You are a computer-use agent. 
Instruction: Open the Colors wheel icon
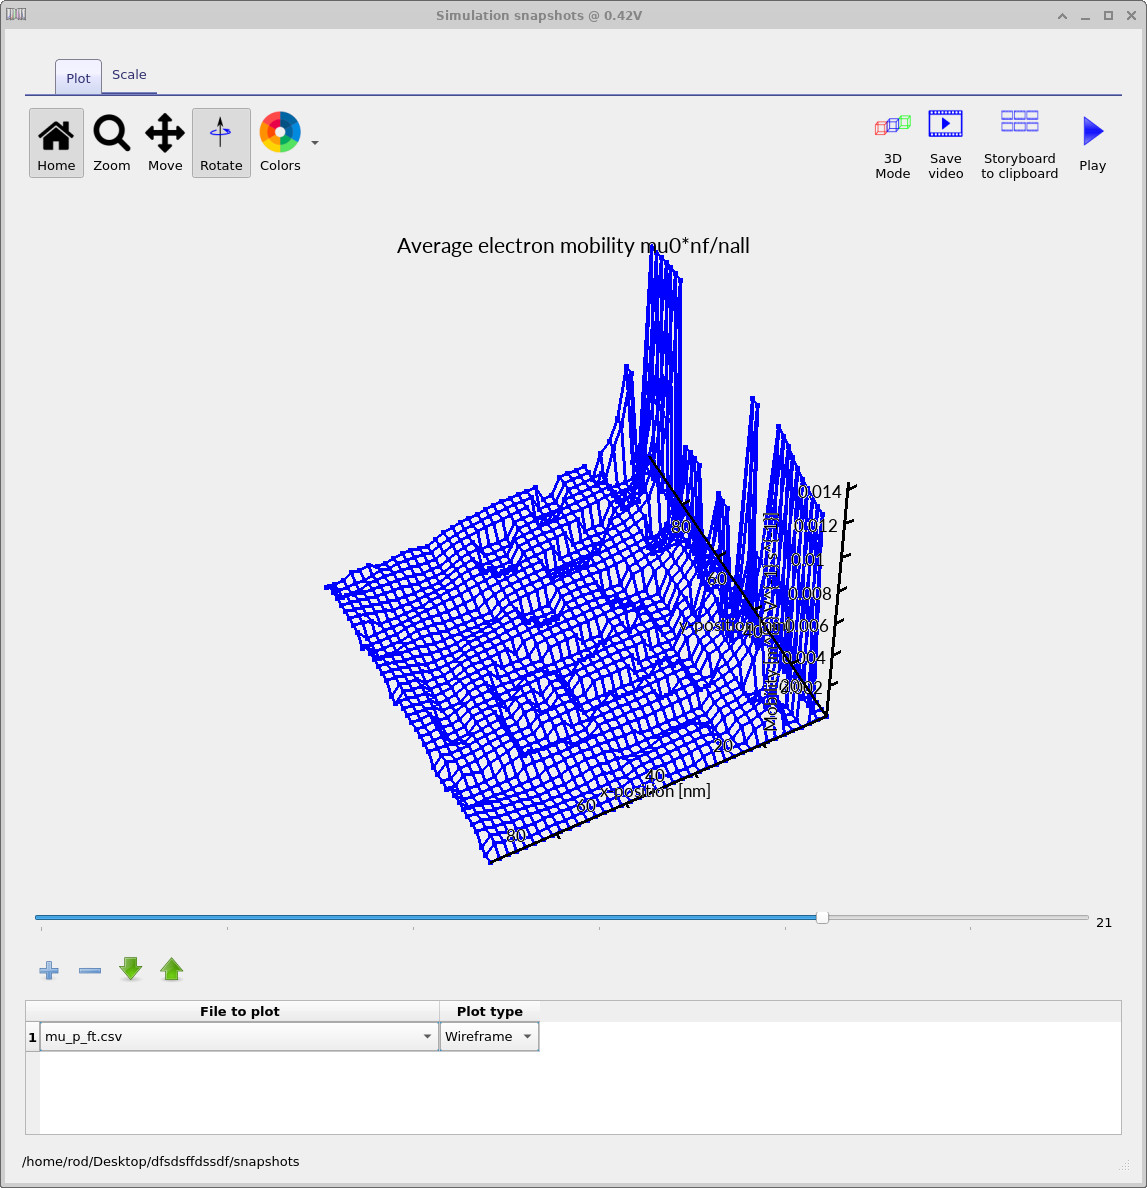[x=280, y=133]
